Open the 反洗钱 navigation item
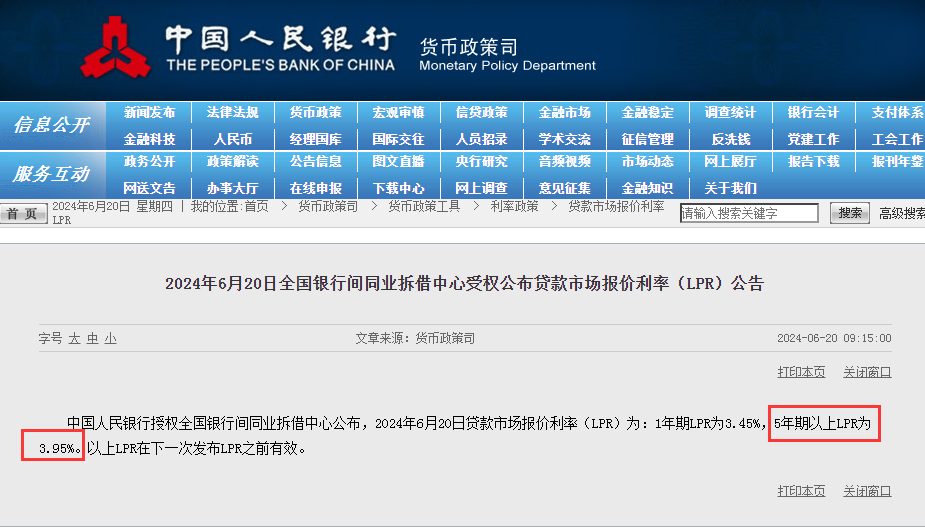Screen dimensions: 925x528 pos(730,139)
